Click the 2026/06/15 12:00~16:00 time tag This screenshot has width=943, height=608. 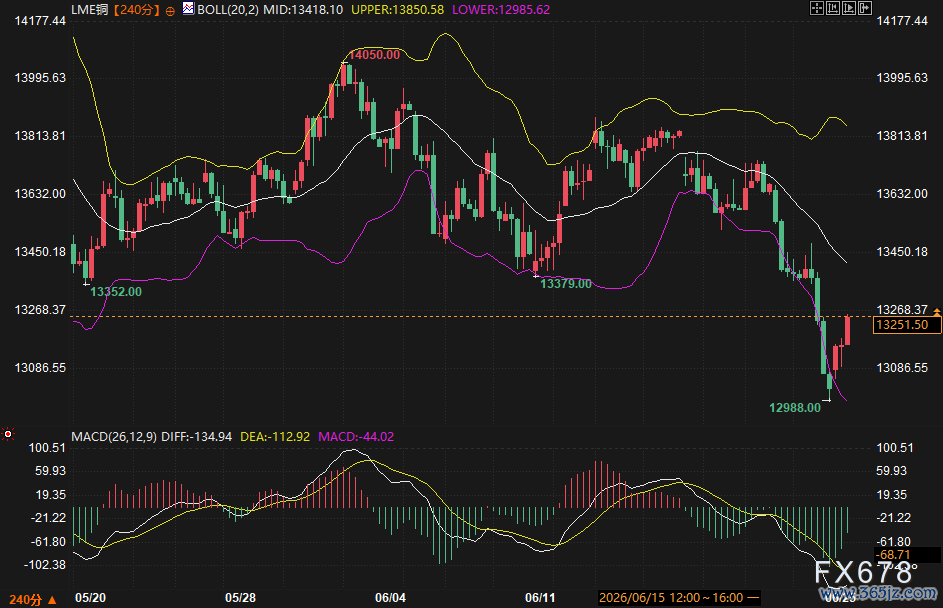point(678,598)
